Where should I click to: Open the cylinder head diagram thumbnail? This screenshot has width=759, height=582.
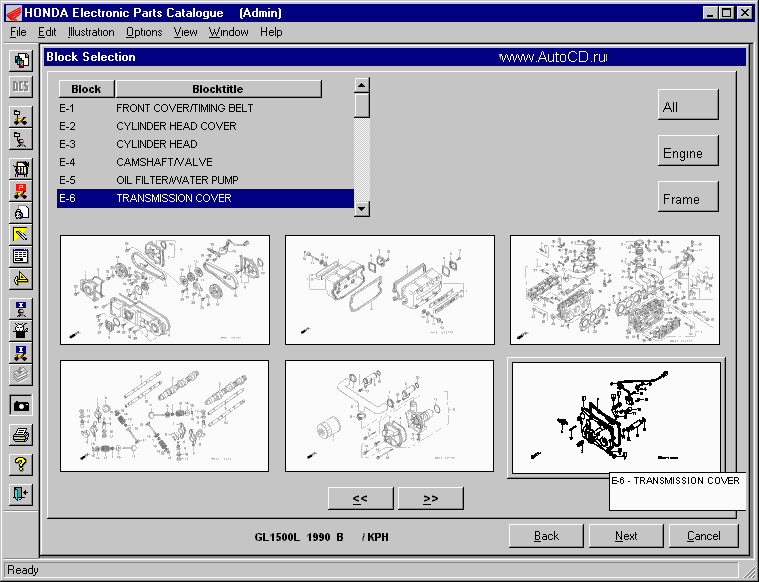pyautogui.click(x=615, y=290)
